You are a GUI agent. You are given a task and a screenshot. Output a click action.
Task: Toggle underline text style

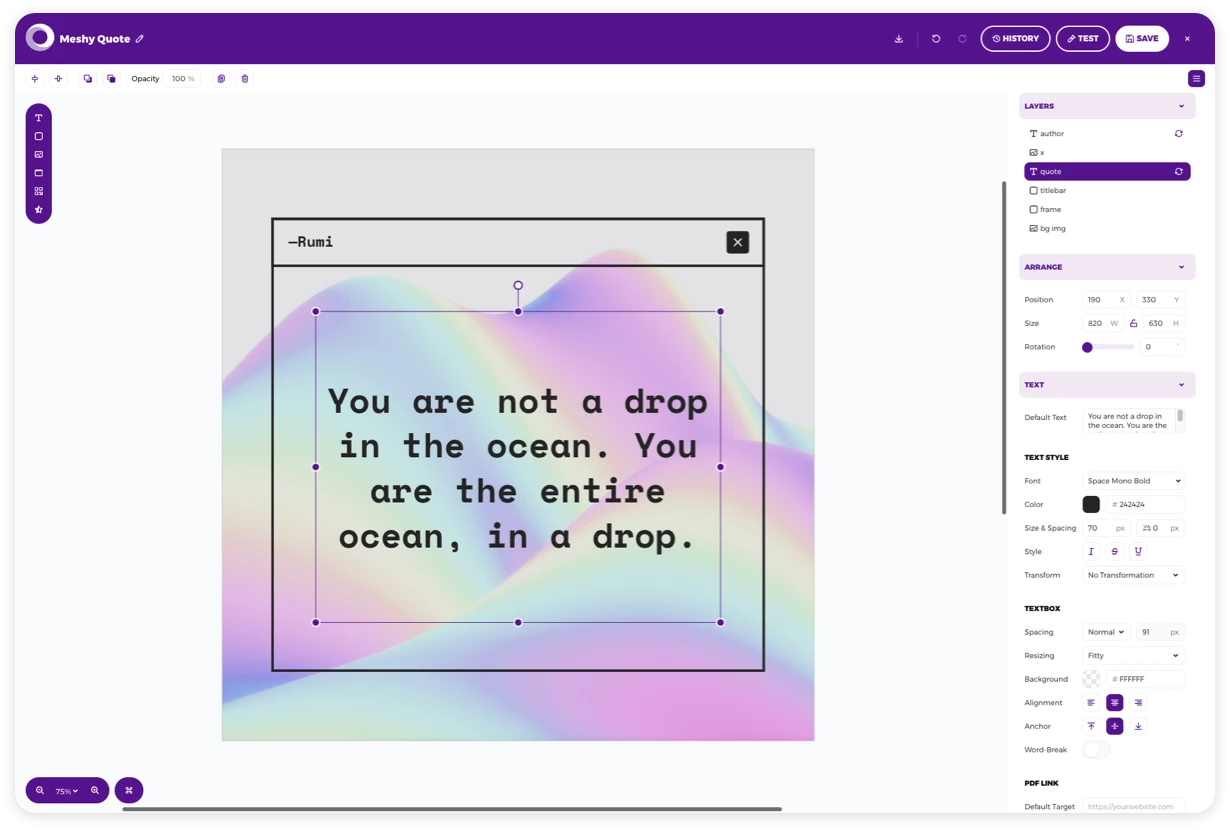pos(1138,552)
